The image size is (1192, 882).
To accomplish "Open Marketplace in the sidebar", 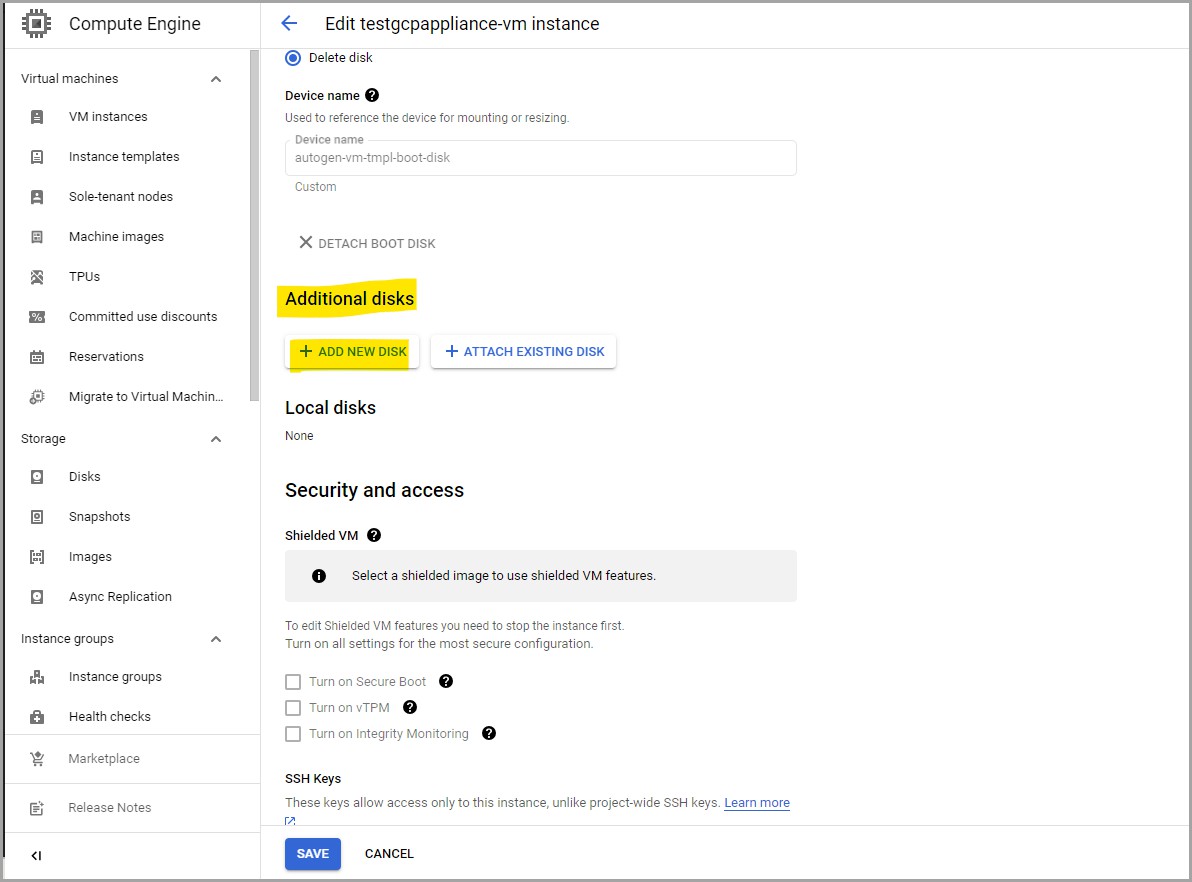I will click(x=104, y=758).
